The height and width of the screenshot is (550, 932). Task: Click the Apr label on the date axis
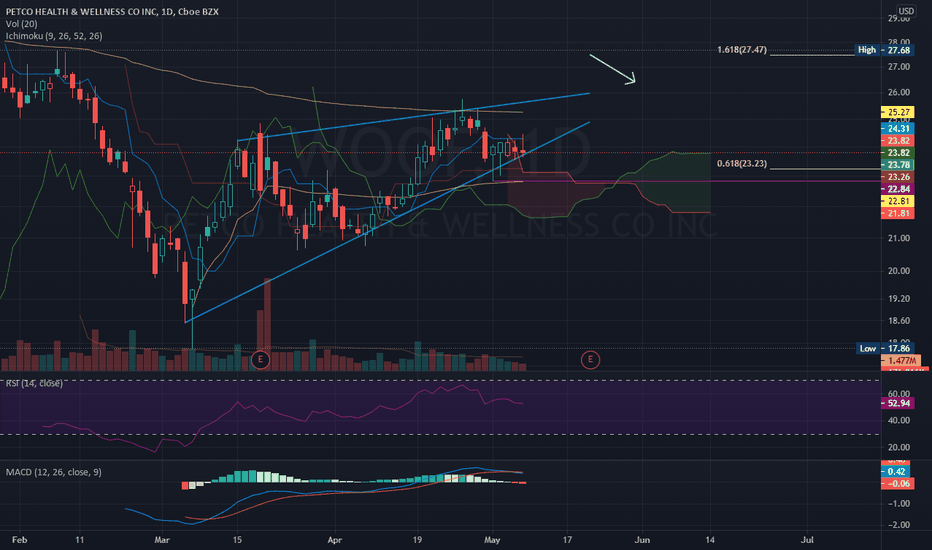[x=335, y=540]
